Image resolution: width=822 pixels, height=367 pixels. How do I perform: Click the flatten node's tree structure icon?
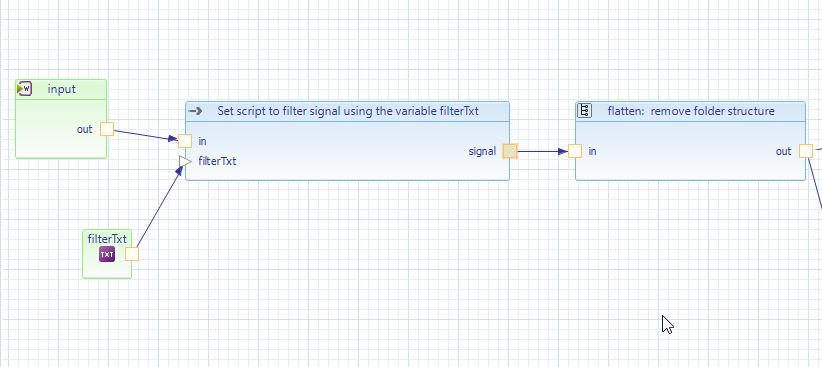[x=585, y=111]
